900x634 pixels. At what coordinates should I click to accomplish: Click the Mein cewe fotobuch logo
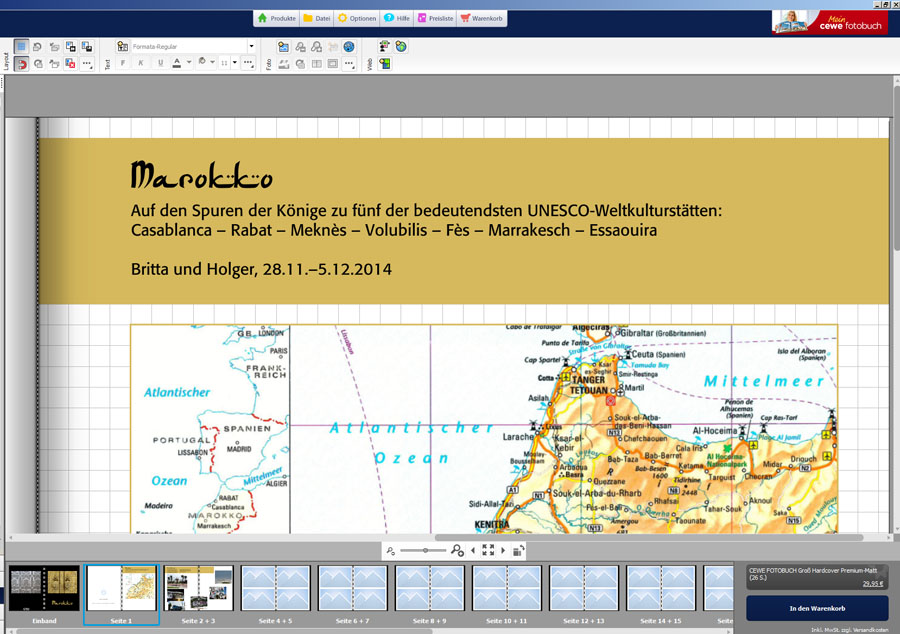point(830,22)
